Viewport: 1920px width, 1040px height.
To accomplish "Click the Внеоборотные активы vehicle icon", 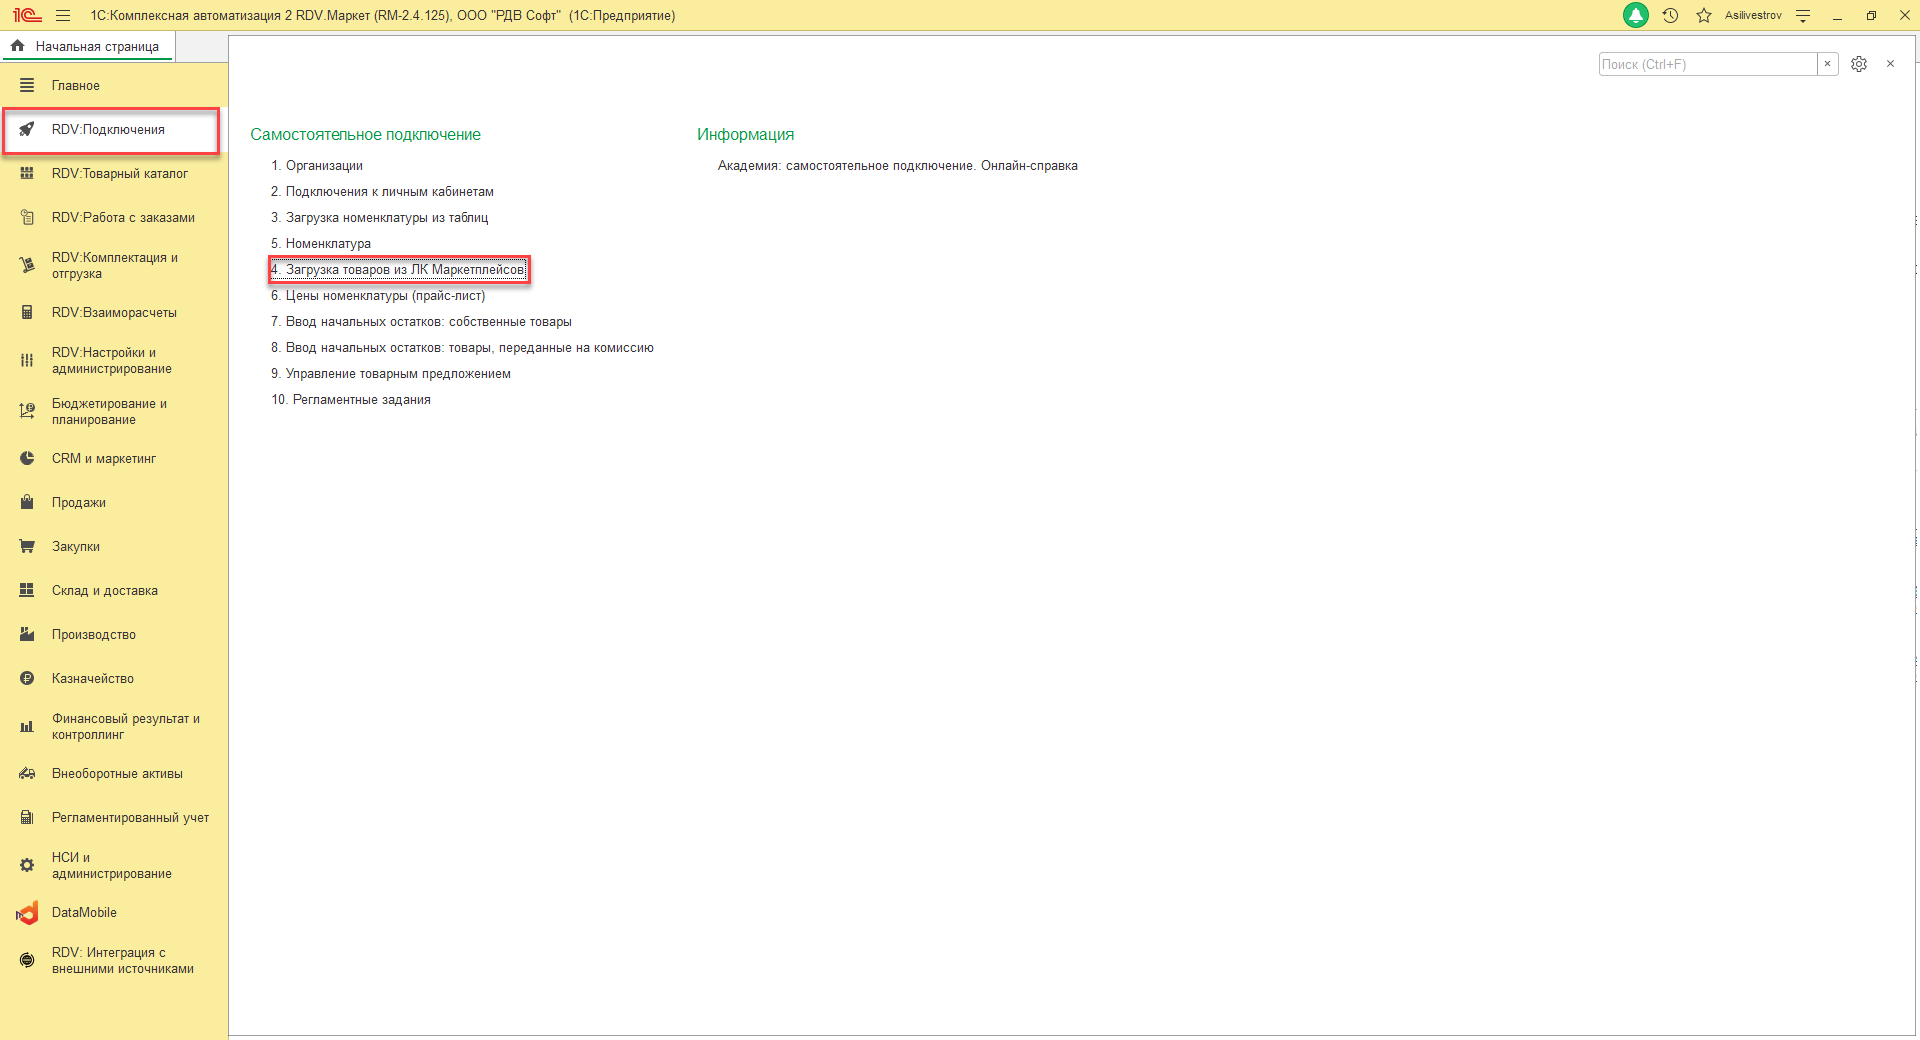I will coord(27,773).
